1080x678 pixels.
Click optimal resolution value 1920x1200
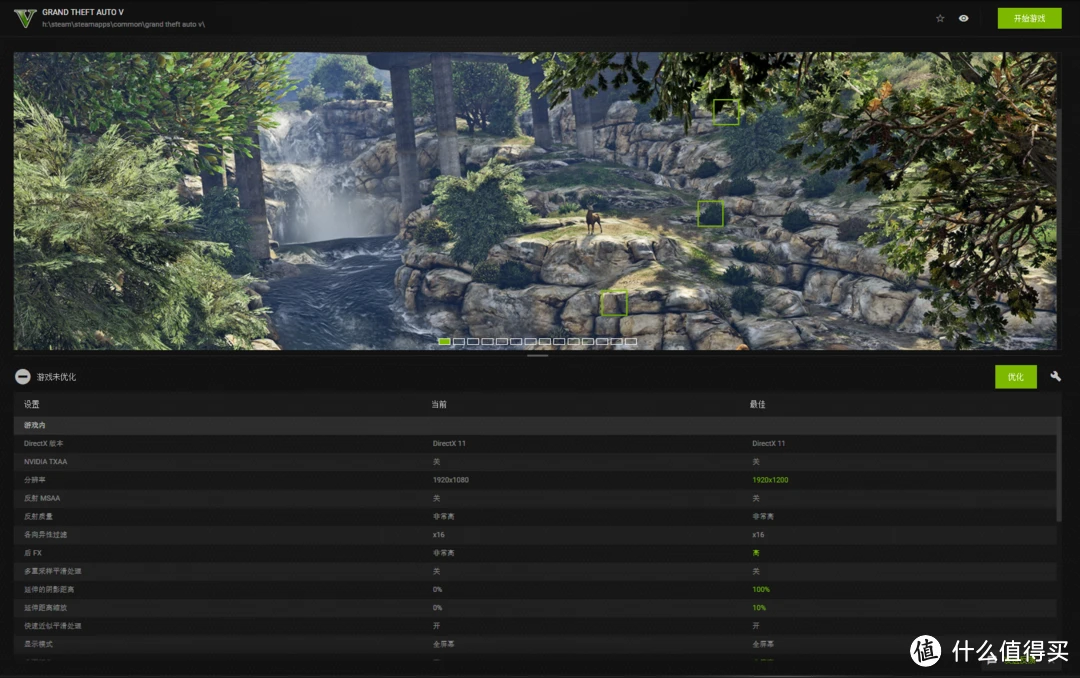770,480
